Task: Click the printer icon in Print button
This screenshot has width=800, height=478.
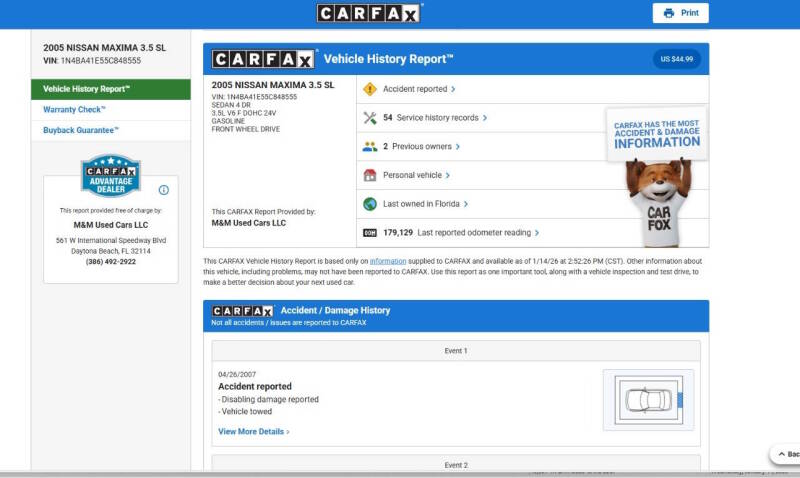Action: [x=668, y=13]
